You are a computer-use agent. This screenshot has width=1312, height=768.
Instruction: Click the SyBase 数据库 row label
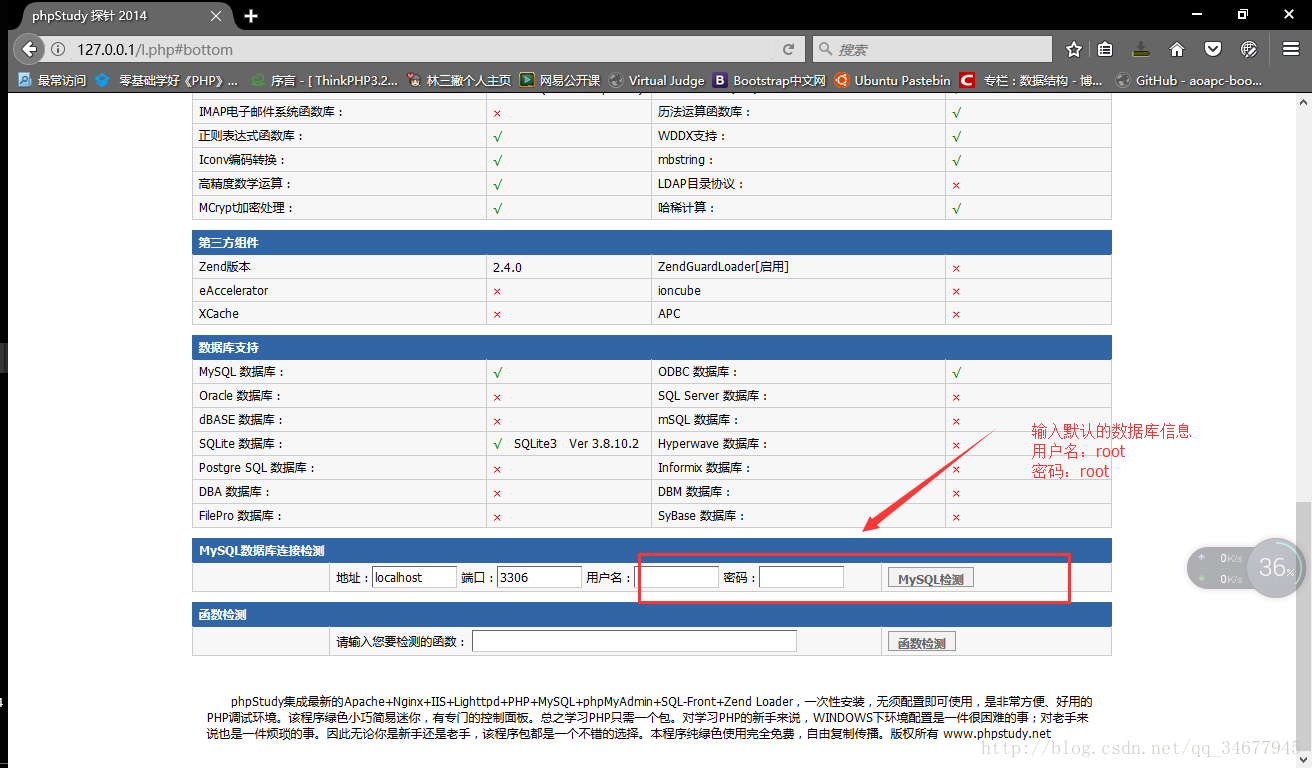(702, 516)
